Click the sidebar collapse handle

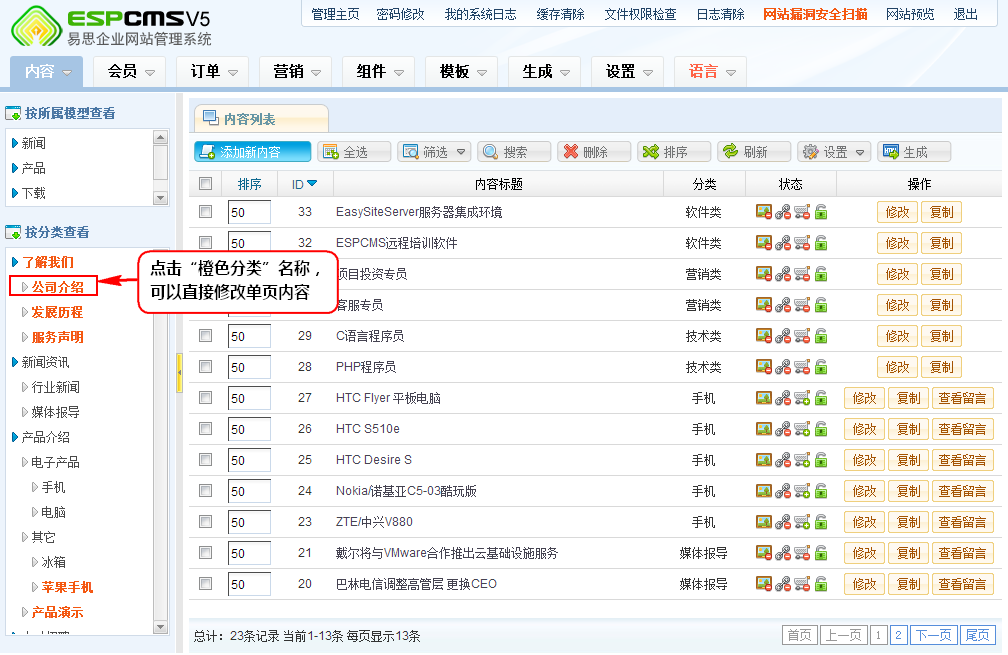pyautogui.click(x=179, y=372)
